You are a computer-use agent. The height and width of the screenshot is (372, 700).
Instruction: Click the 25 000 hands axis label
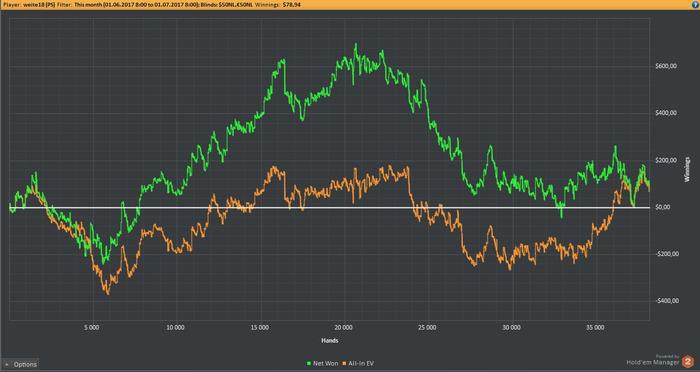pyautogui.click(x=427, y=328)
